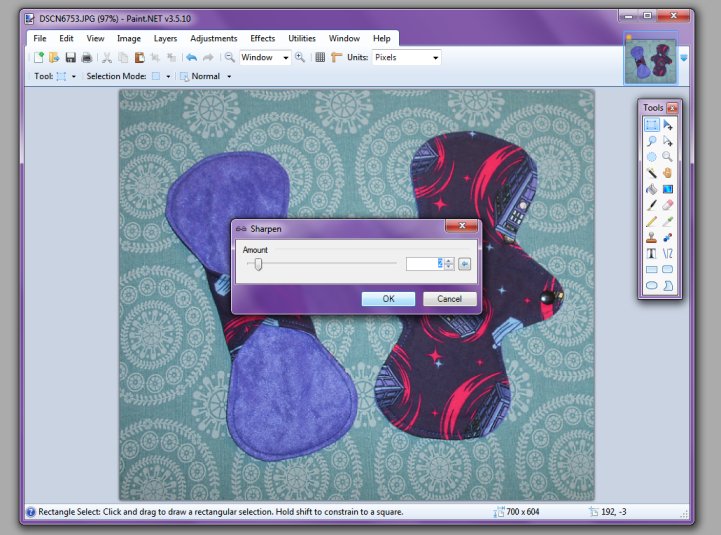Select the Gradient tool
Viewport: 721px width, 535px height.
coord(667,188)
